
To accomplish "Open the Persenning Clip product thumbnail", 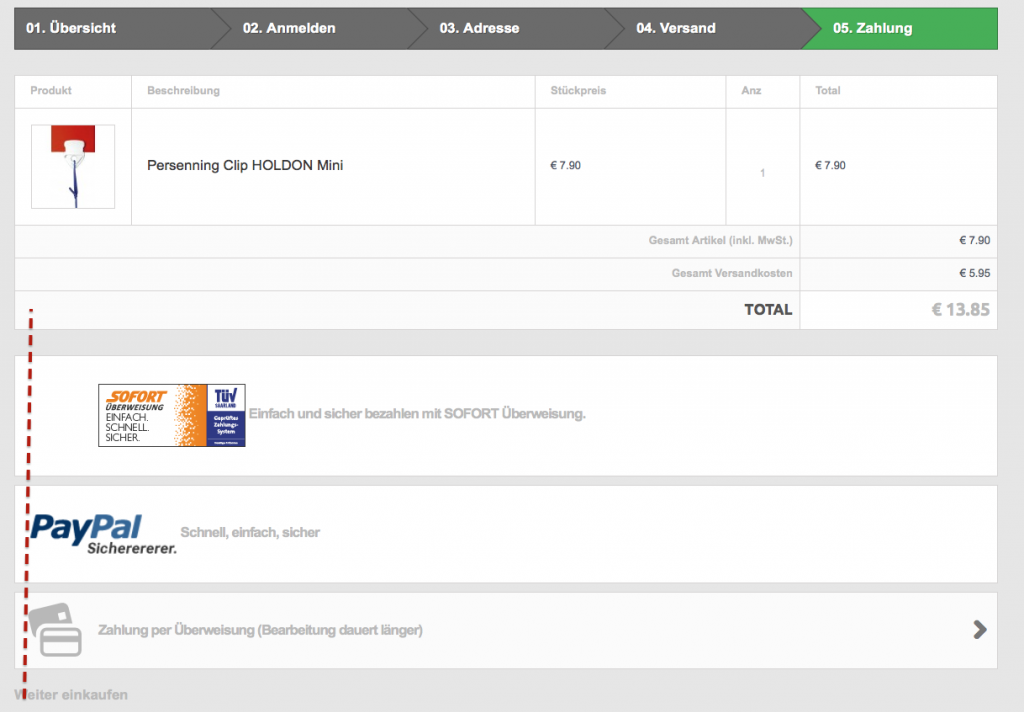I will point(73,166).
